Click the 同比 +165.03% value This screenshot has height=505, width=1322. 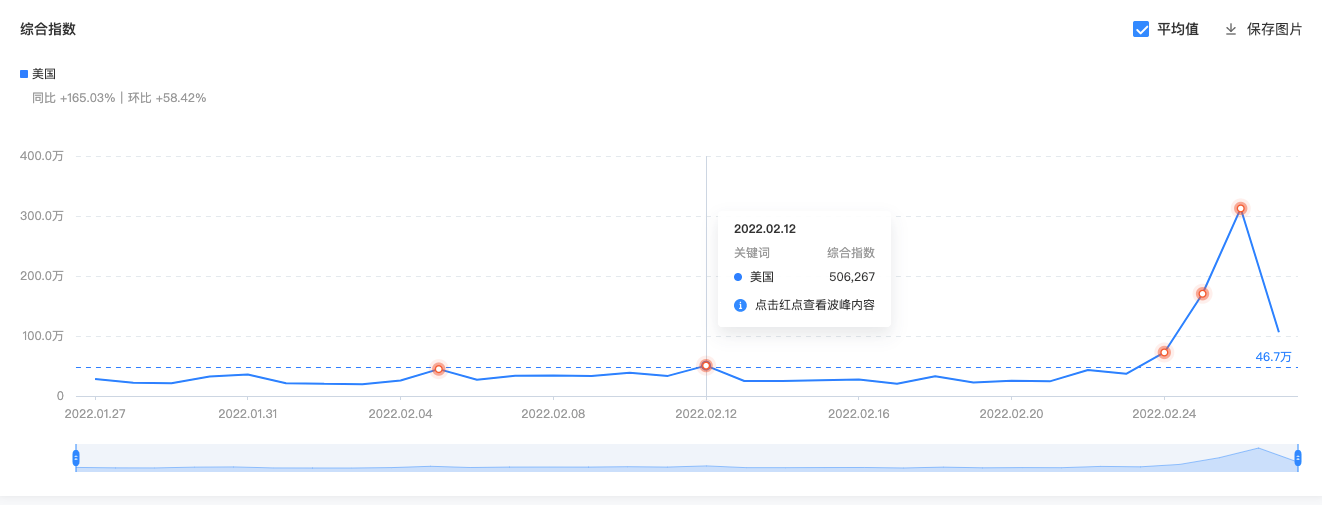point(74,98)
